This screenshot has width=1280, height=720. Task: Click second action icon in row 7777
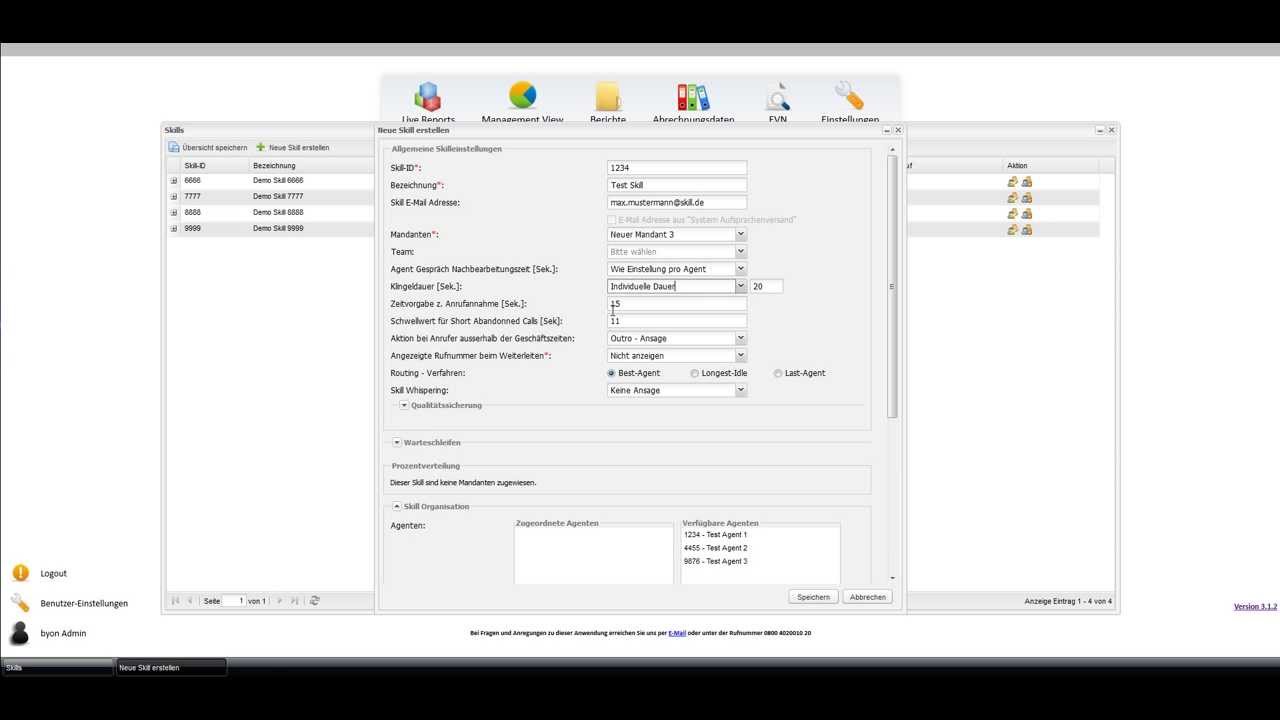pos(1027,197)
